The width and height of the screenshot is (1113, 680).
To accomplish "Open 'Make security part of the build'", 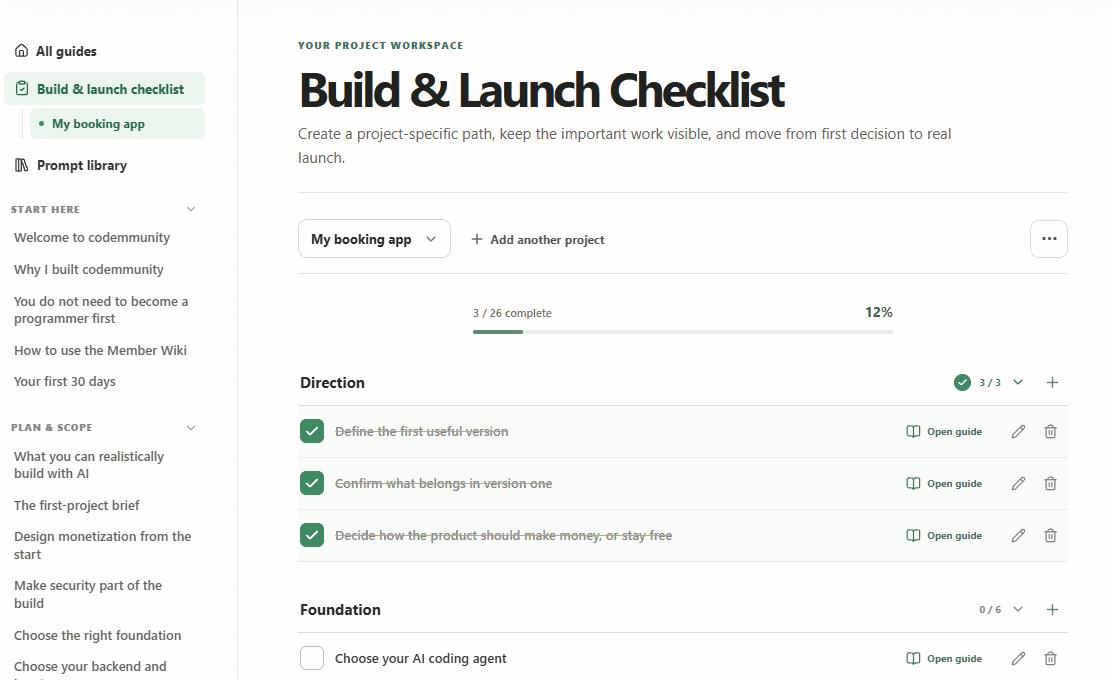I will pyautogui.click(x=88, y=594).
